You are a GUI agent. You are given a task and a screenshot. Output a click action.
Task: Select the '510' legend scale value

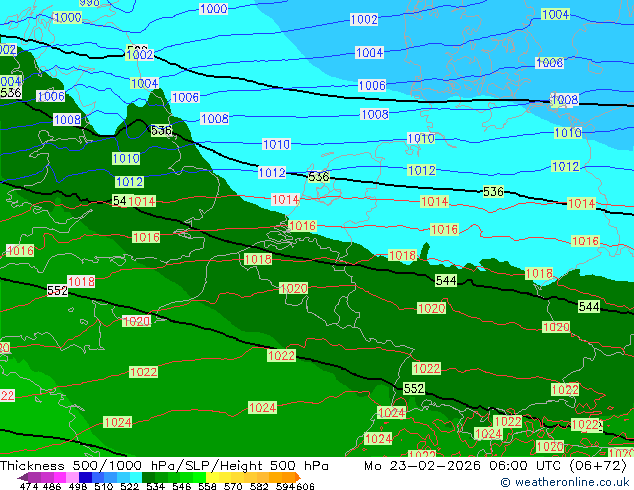coord(104,486)
